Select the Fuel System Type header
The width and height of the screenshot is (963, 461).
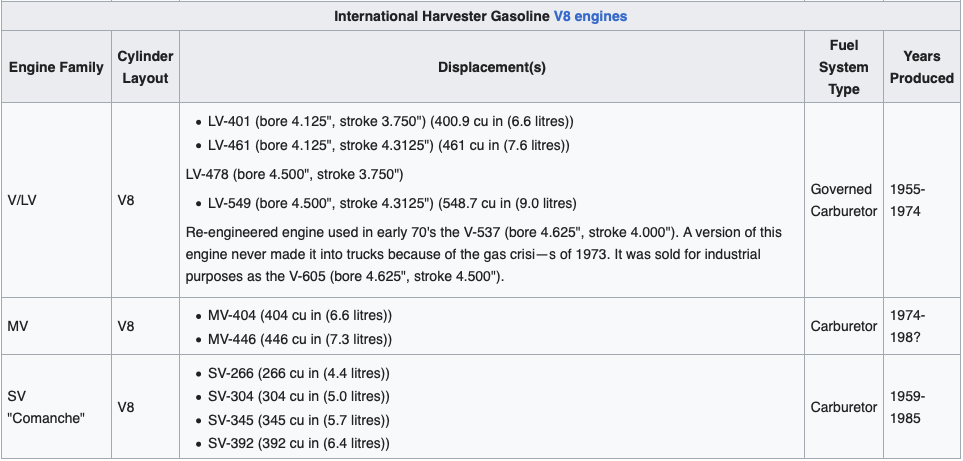pyautogui.click(x=844, y=67)
